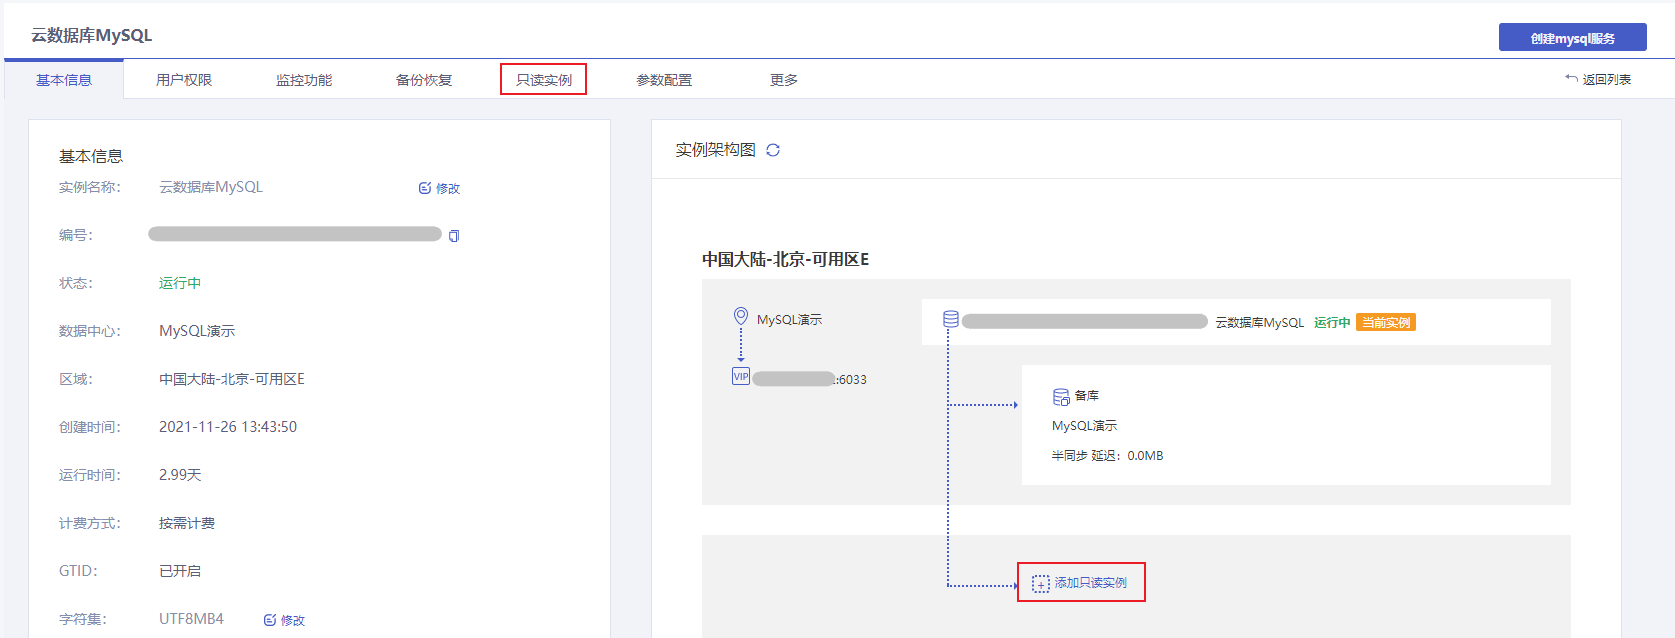Click the 实例架构图 panel heading

[715, 150]
